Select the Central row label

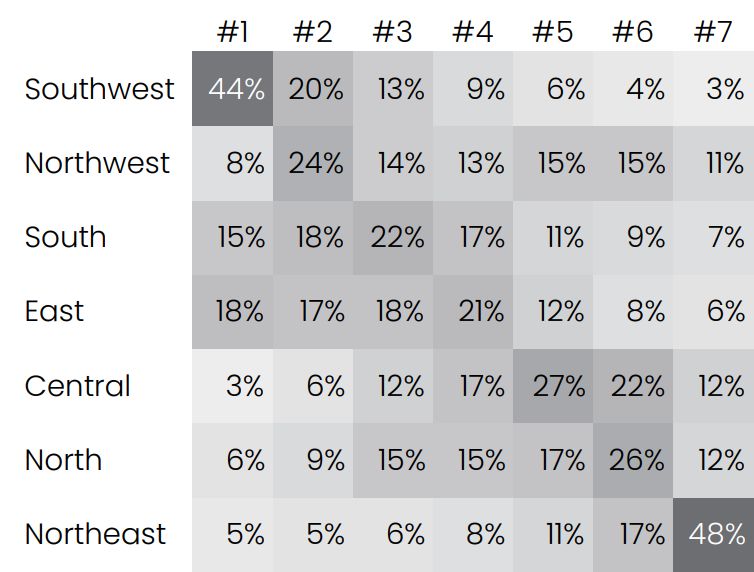pyautogui.click(x=77, y=386)
